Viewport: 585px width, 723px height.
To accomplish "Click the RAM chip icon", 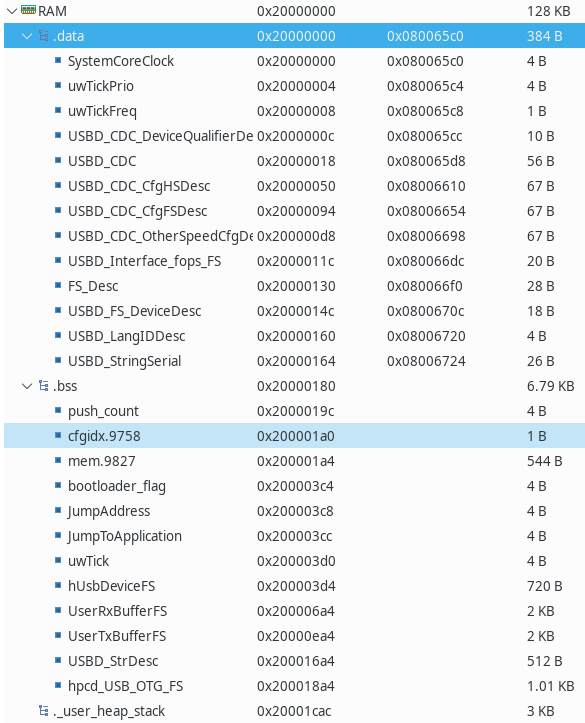I will pos(28,10).
